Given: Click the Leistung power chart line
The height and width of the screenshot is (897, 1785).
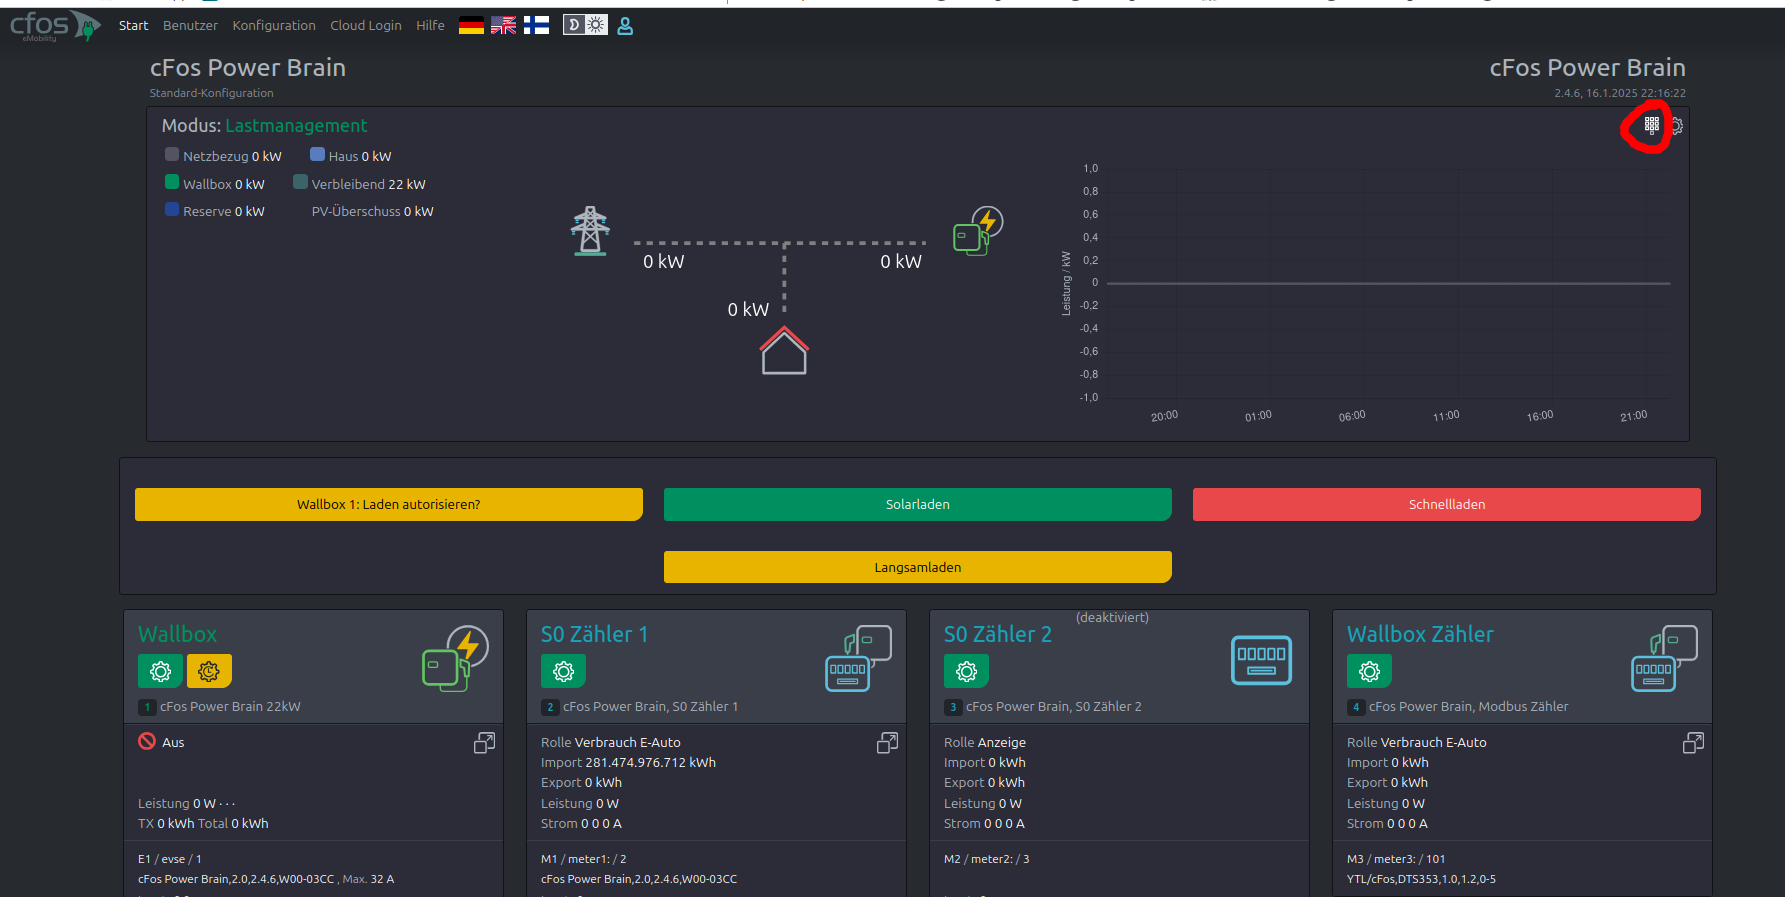Looking at the screenshot, I should coord(1388,284).
